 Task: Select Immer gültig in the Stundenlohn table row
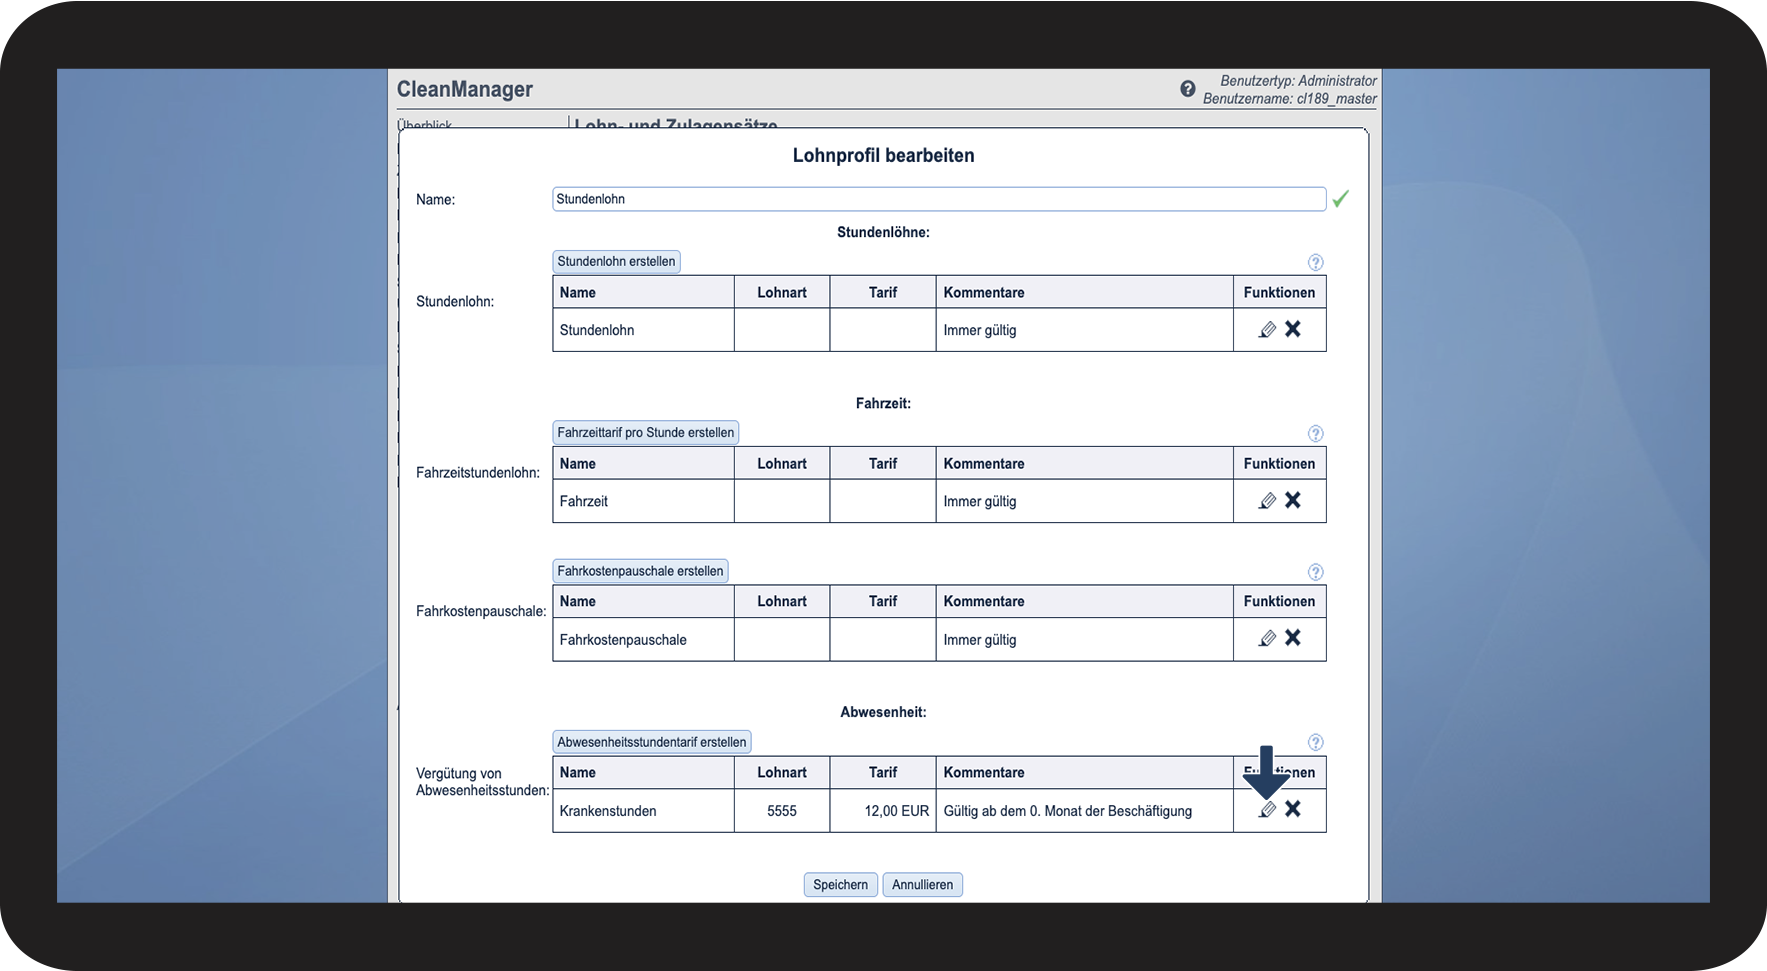tap(980, 330)
